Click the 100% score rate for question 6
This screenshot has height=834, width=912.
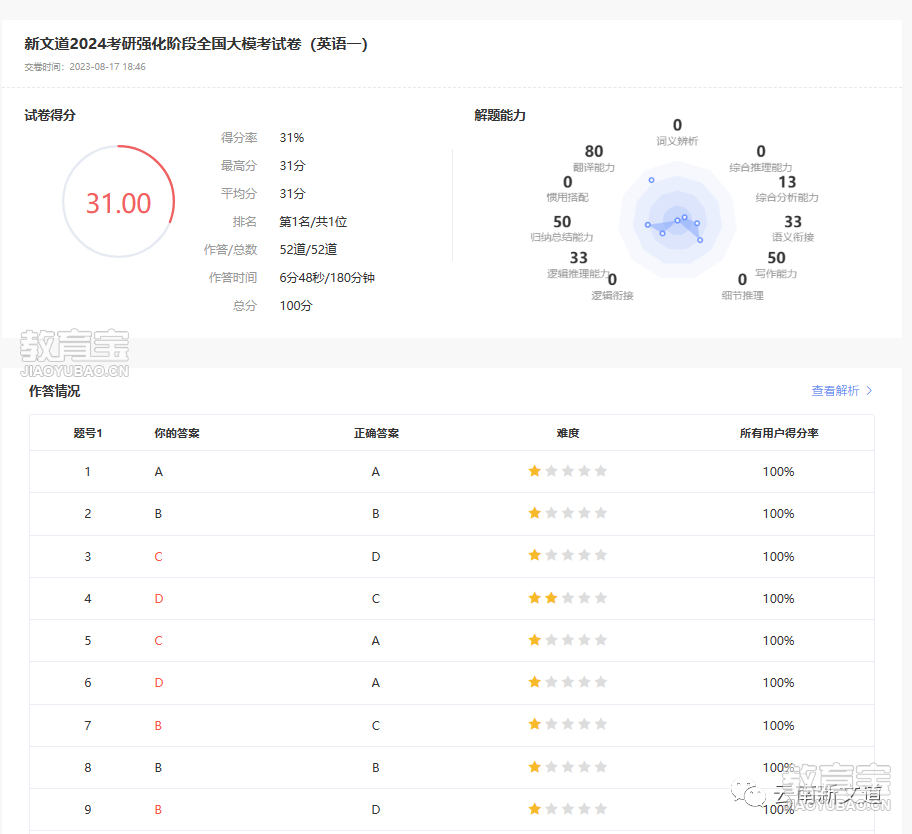pyautogui.click(x=778, y=682)
